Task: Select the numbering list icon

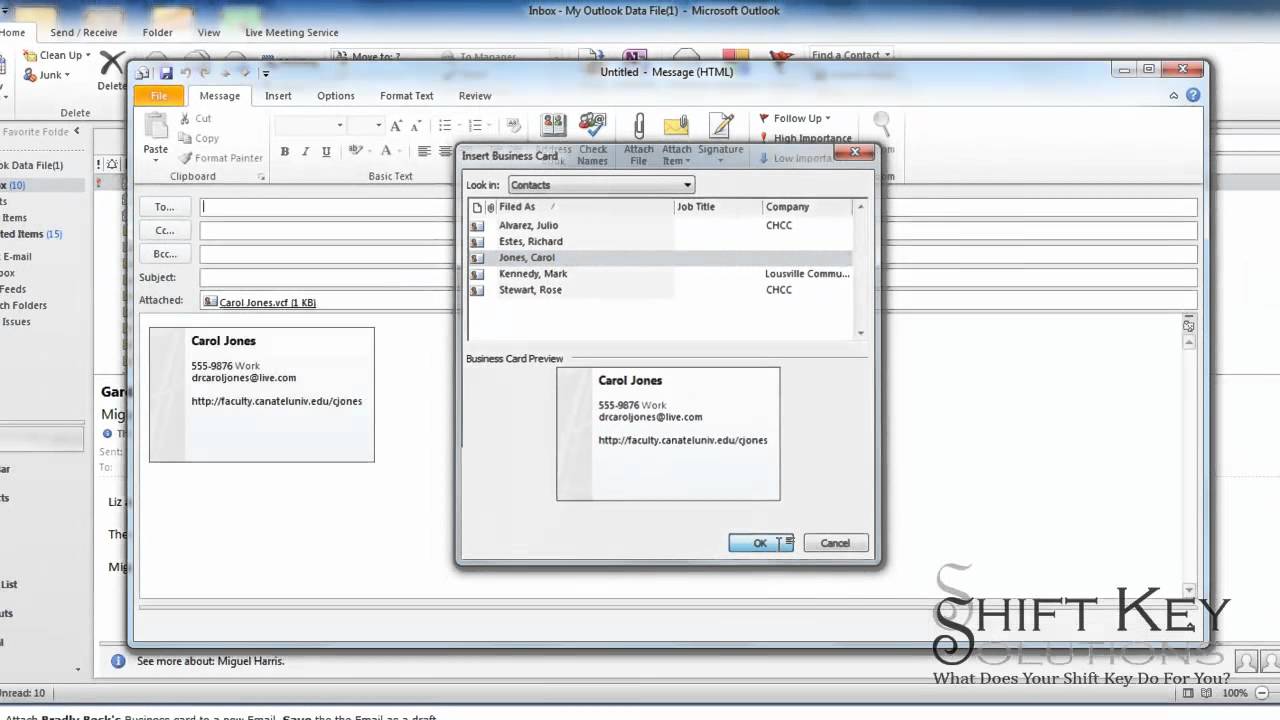Action: pyautogui.click(x=477, y=125)
